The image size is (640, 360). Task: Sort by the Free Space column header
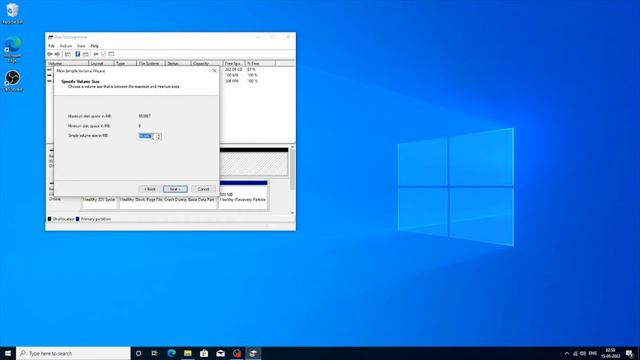tap(234, 63)
